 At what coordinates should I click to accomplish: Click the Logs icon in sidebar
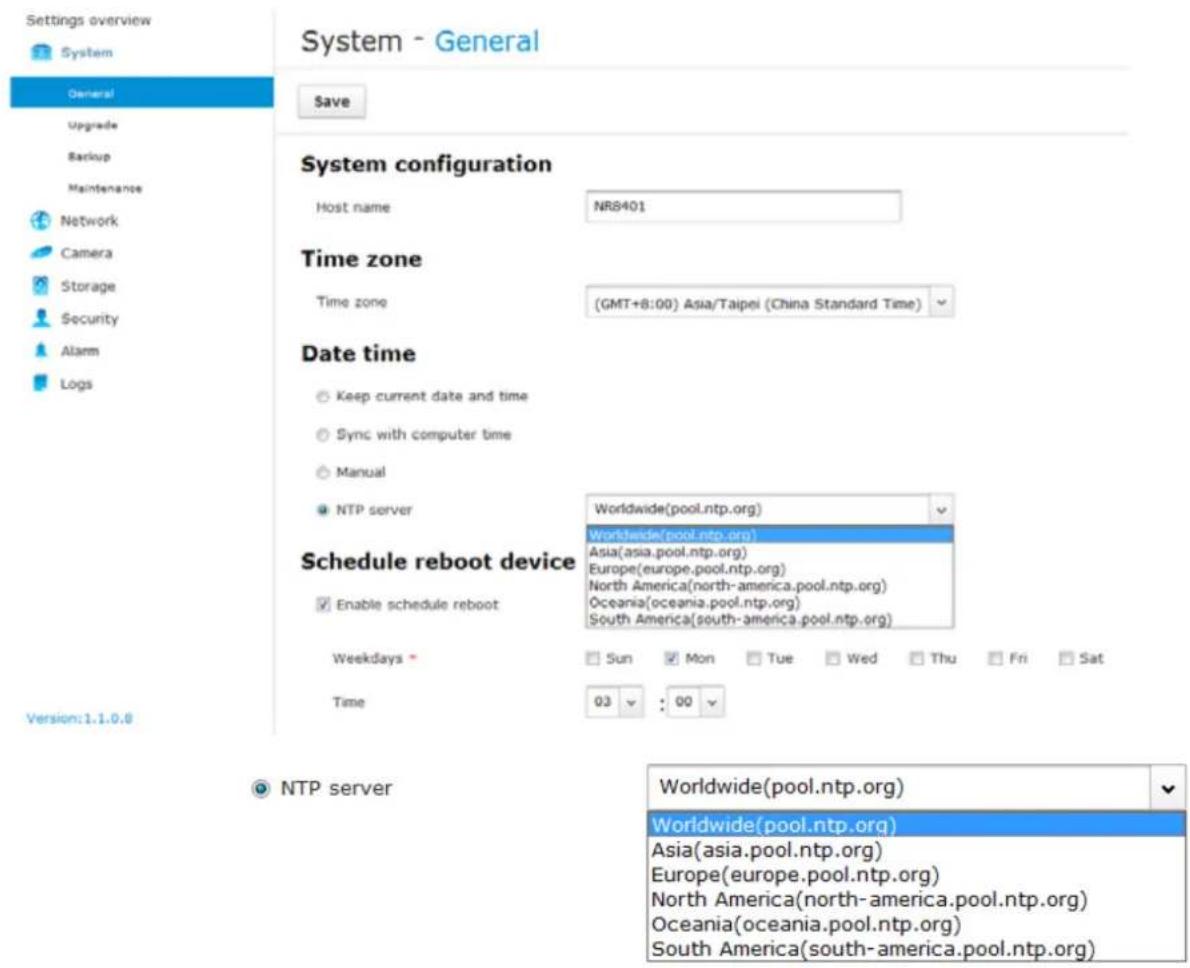41,383
